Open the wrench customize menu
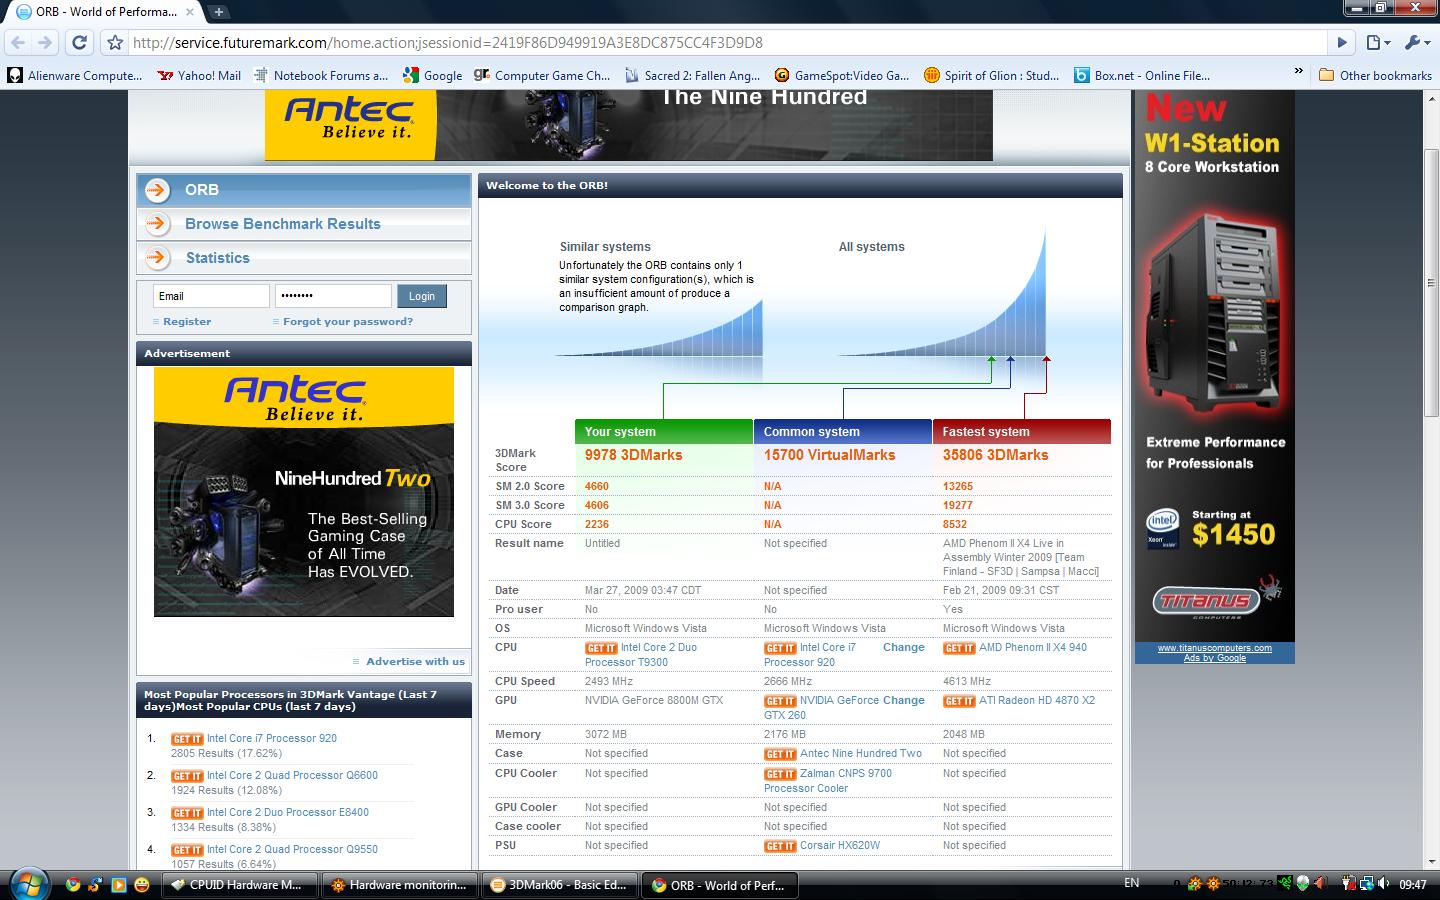The height and width of the screenshot is (900, 1440). (1416, 43)
